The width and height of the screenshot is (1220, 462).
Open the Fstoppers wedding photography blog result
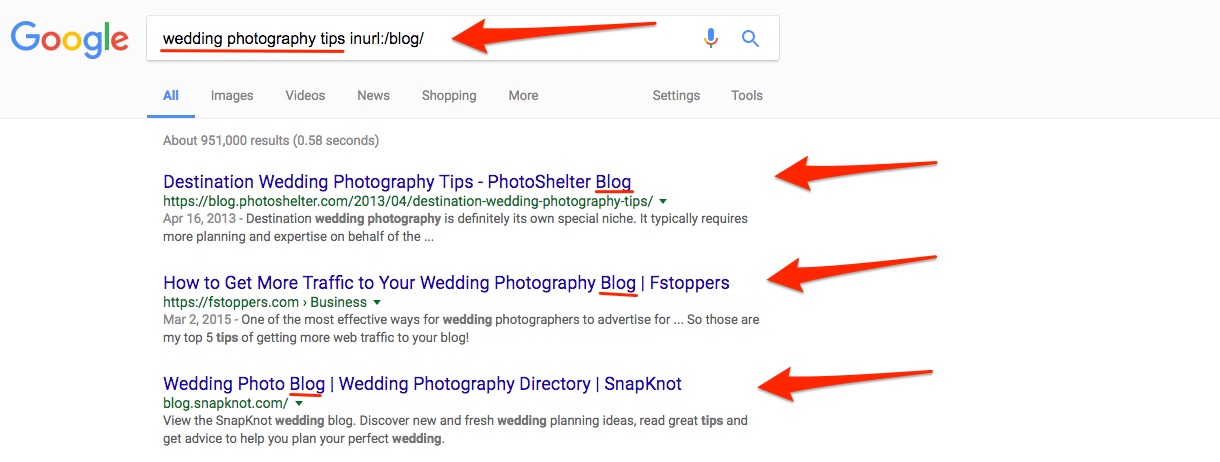[446, 283]
